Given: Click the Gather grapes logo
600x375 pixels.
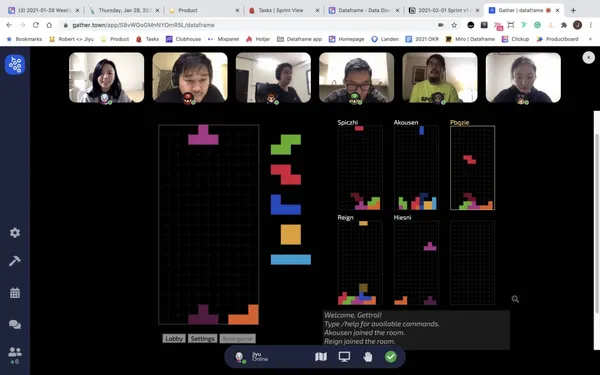Looking at the screenshot, I should coord(15,64).
